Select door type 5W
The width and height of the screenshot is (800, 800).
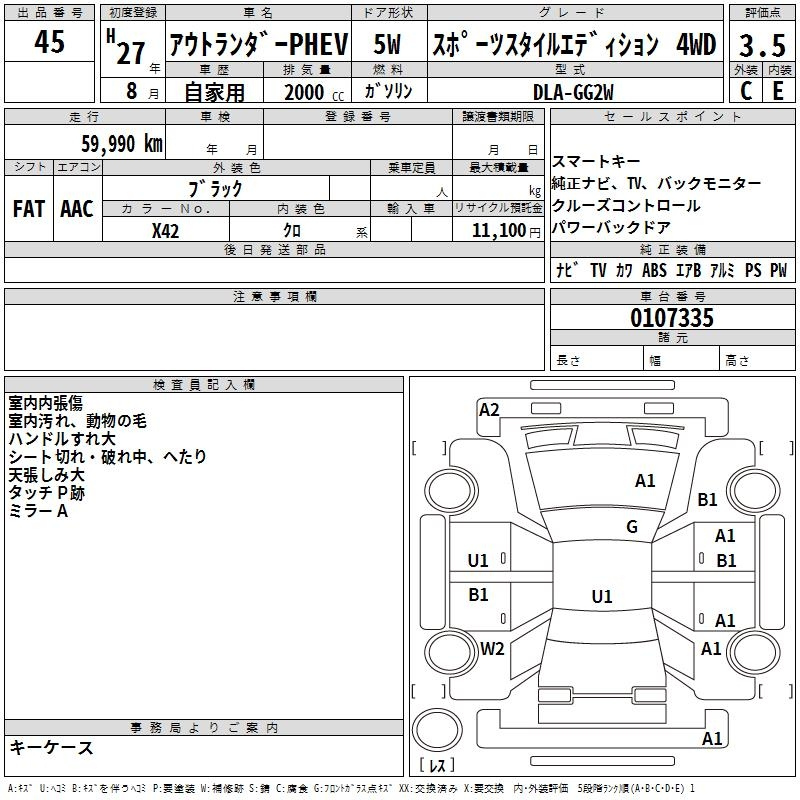click(387, 44)
